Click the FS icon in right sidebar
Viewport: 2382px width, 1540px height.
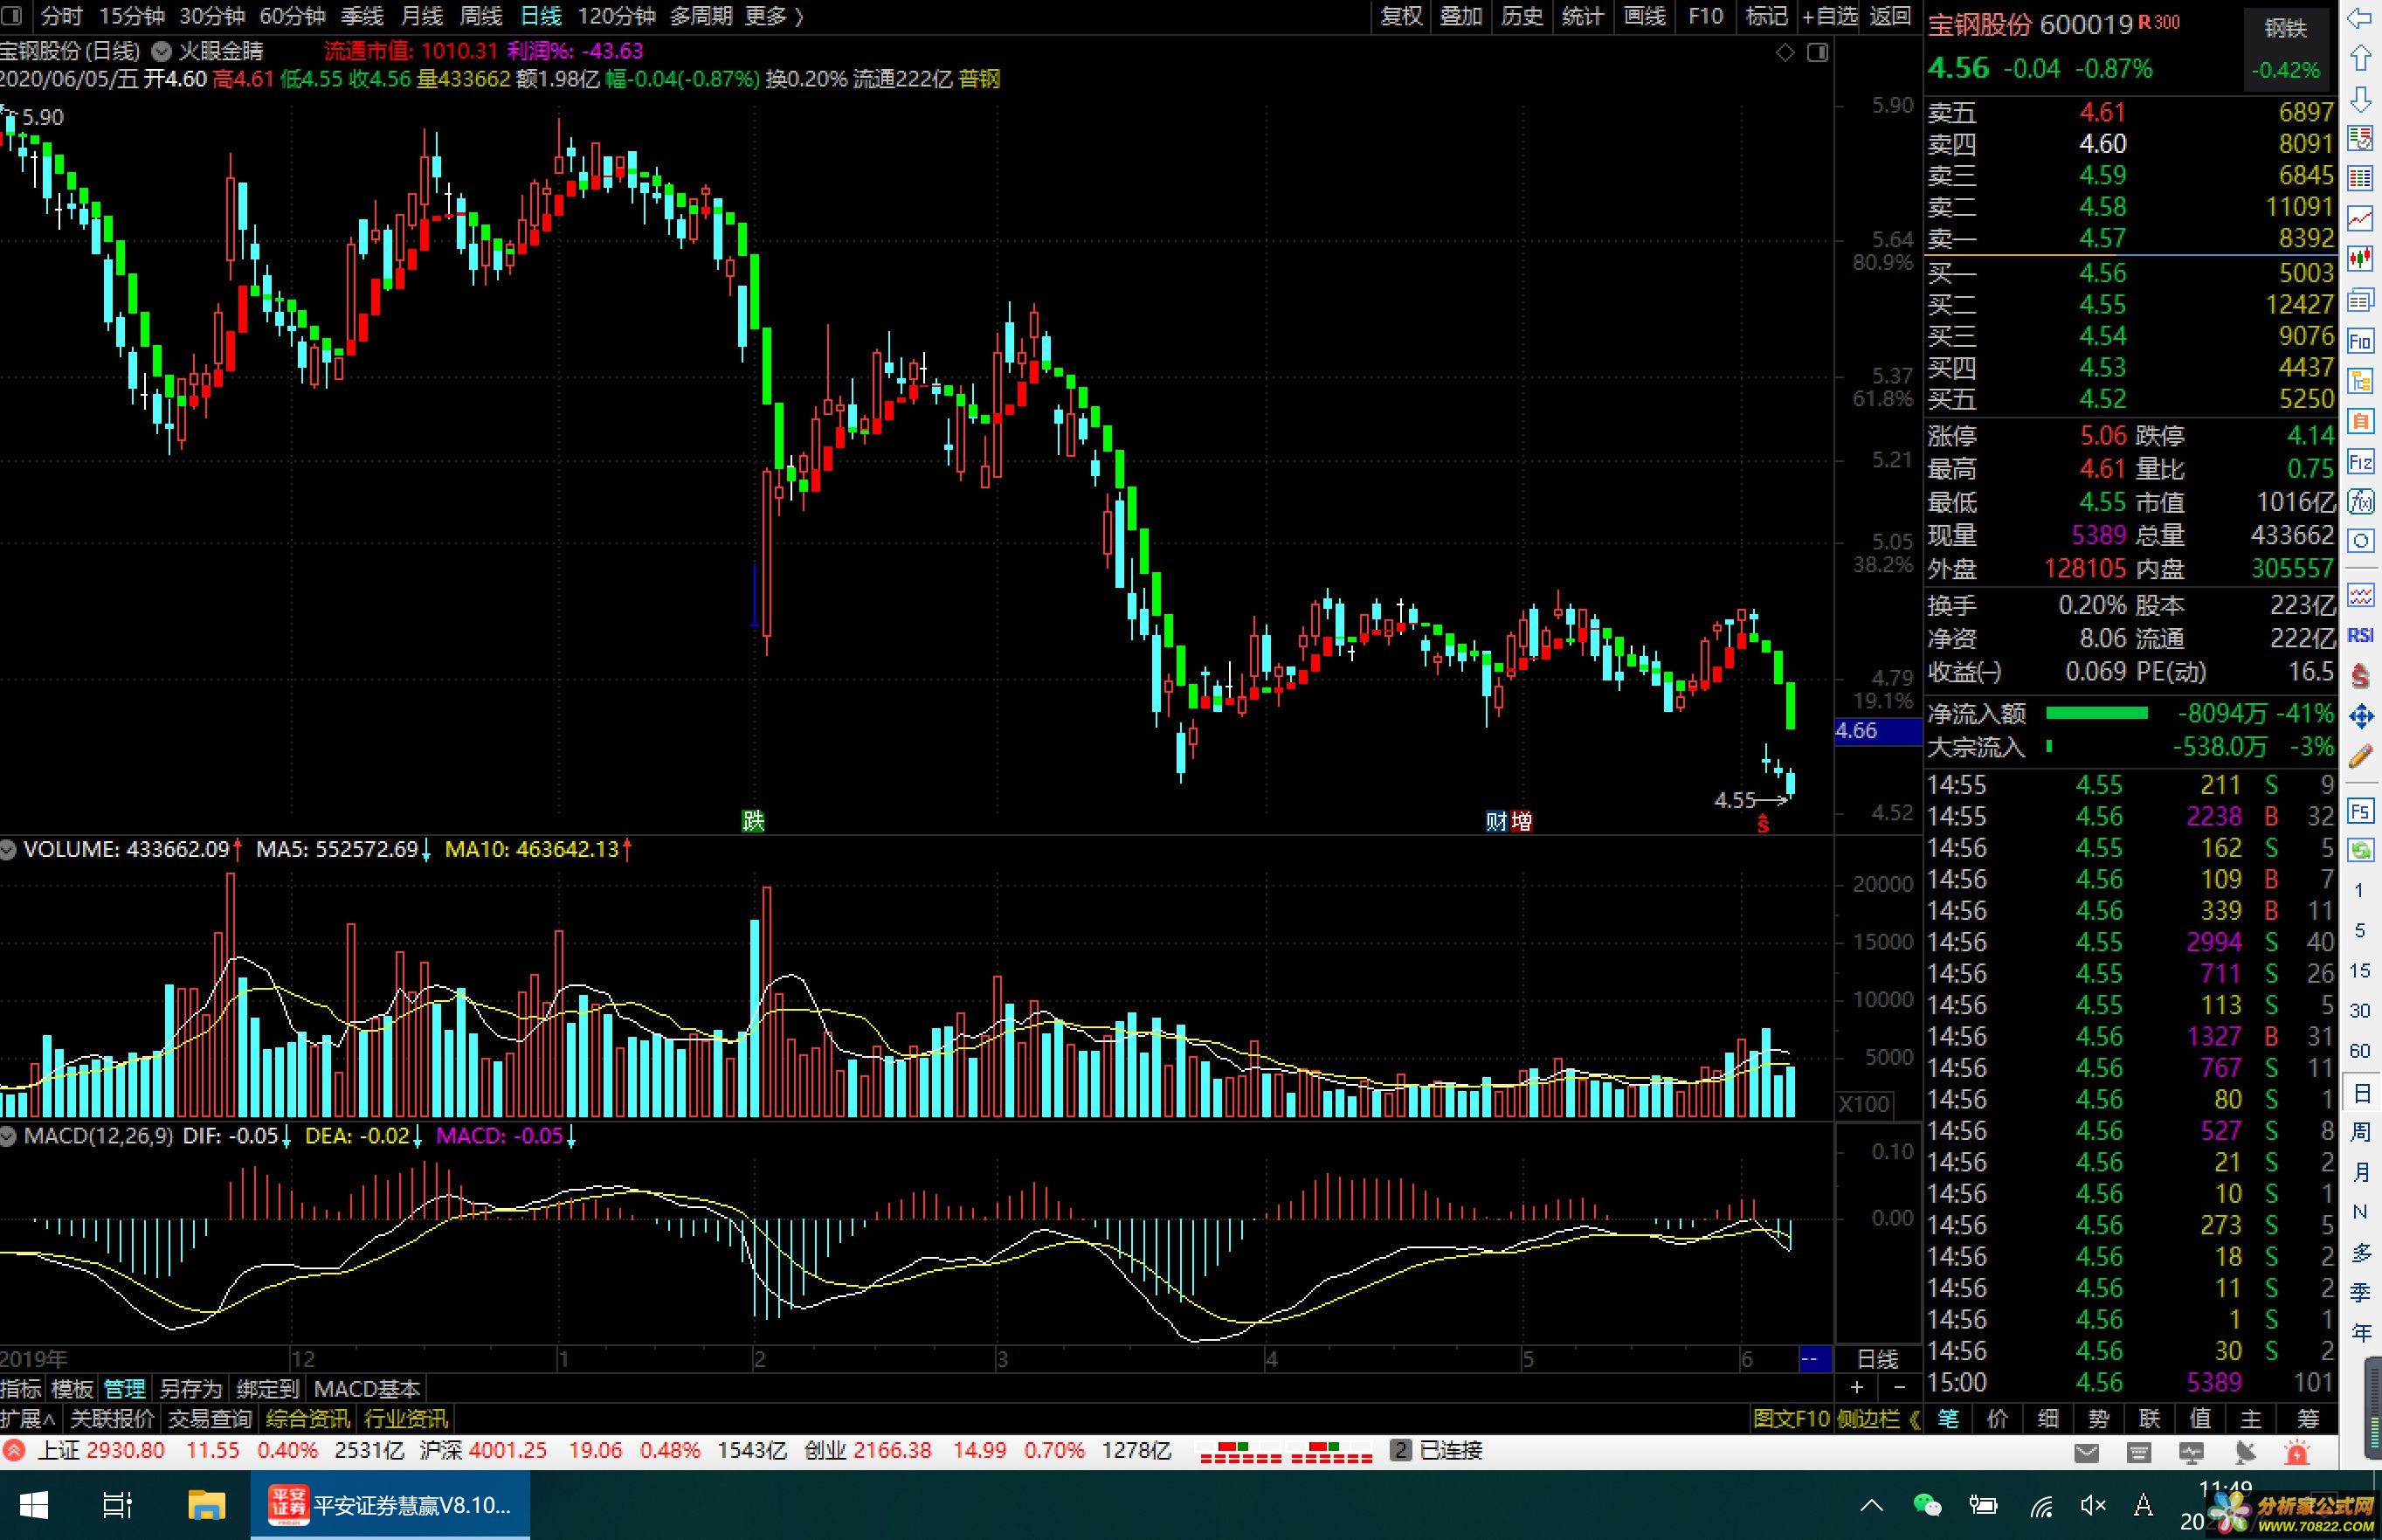click(x=2360, y=810)
